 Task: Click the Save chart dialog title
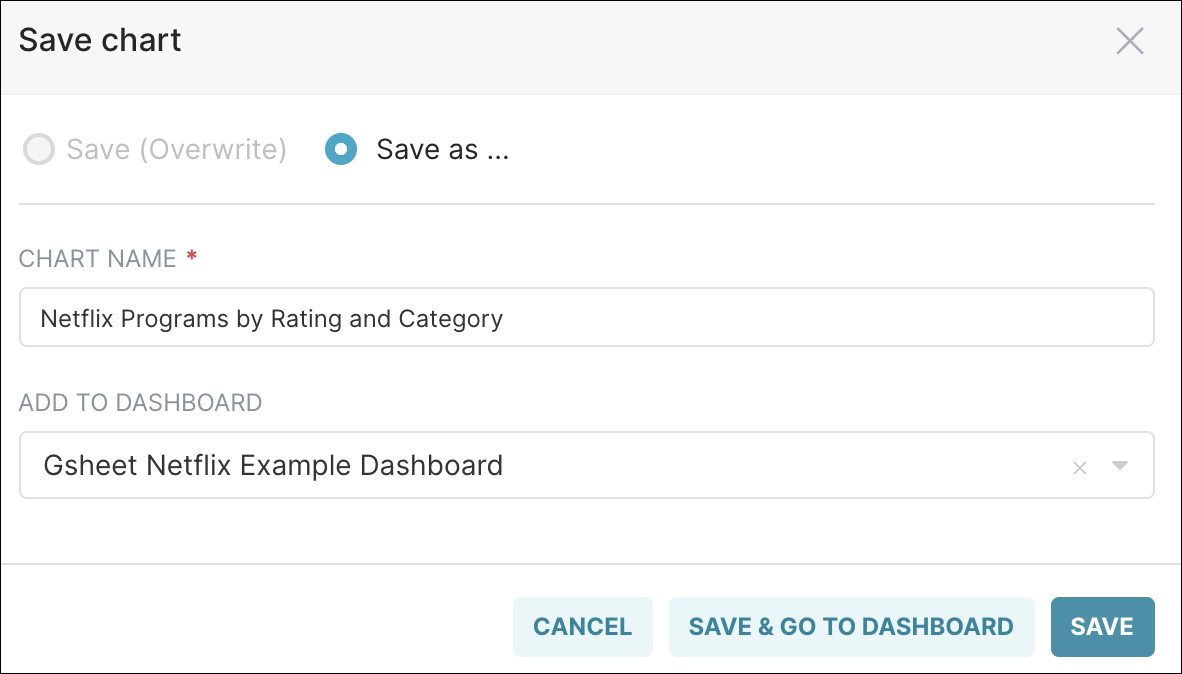pyautogui.click(x=99, y=40)
